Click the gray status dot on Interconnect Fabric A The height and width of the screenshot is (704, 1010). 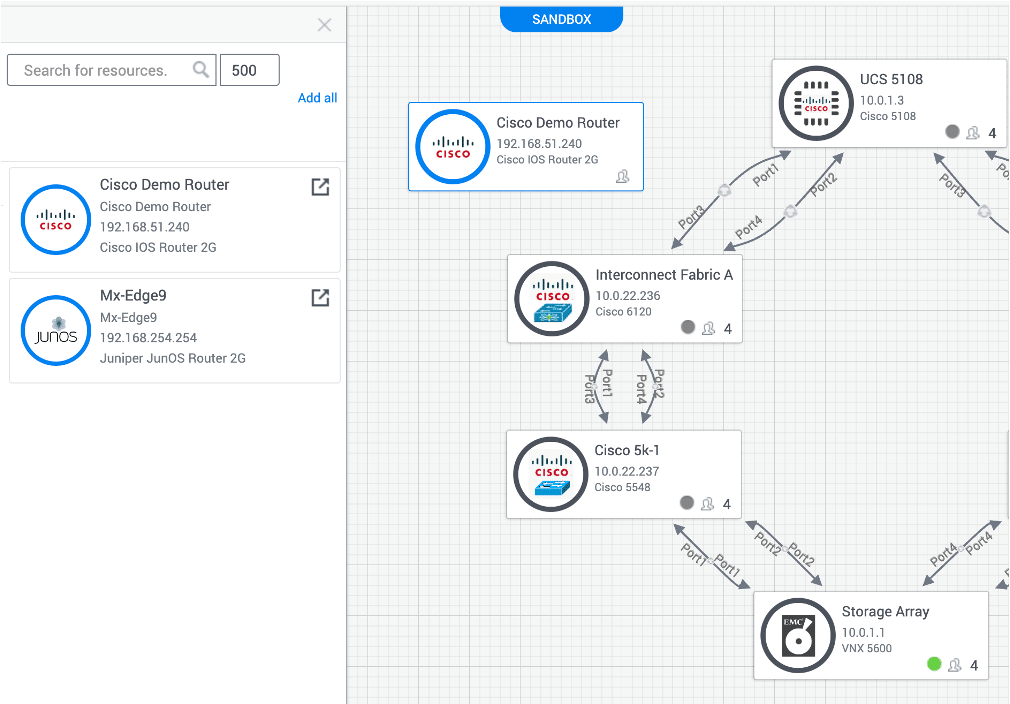coord(688,327)
